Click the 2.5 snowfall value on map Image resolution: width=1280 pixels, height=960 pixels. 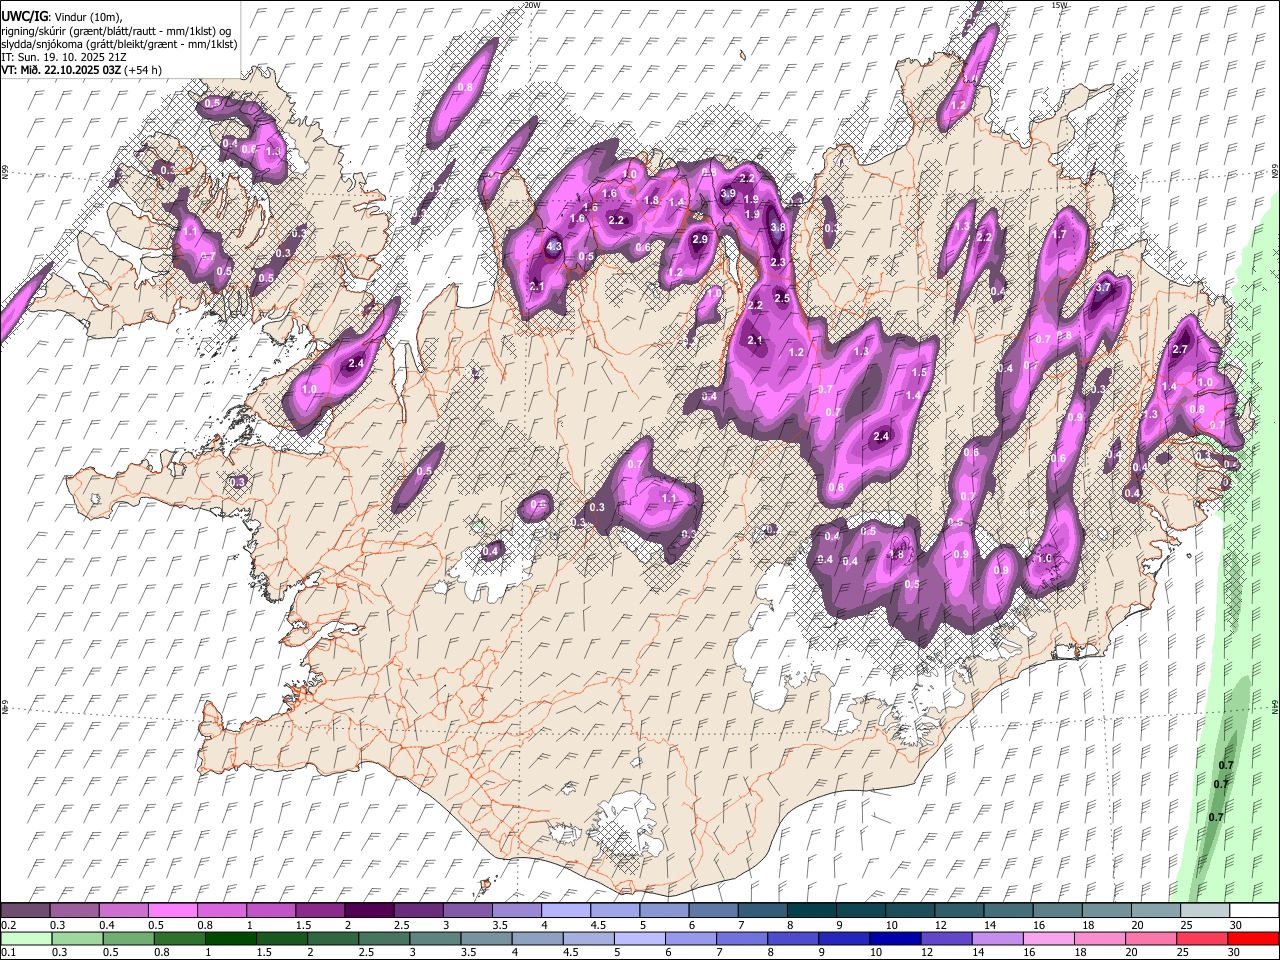[782, 298]
